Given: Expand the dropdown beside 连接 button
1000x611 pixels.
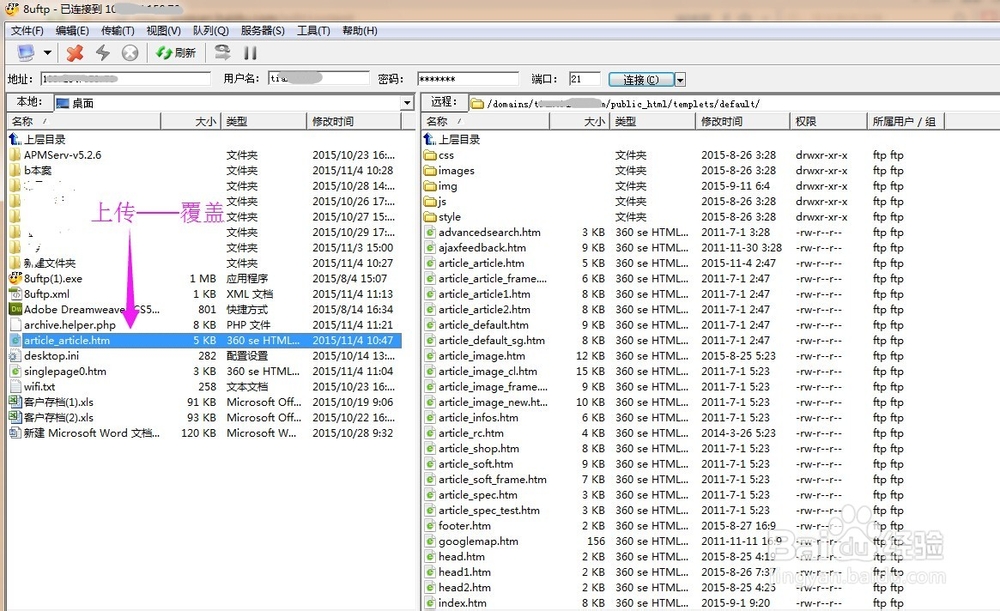Looking at the screenshot, I should pos(680,80).
